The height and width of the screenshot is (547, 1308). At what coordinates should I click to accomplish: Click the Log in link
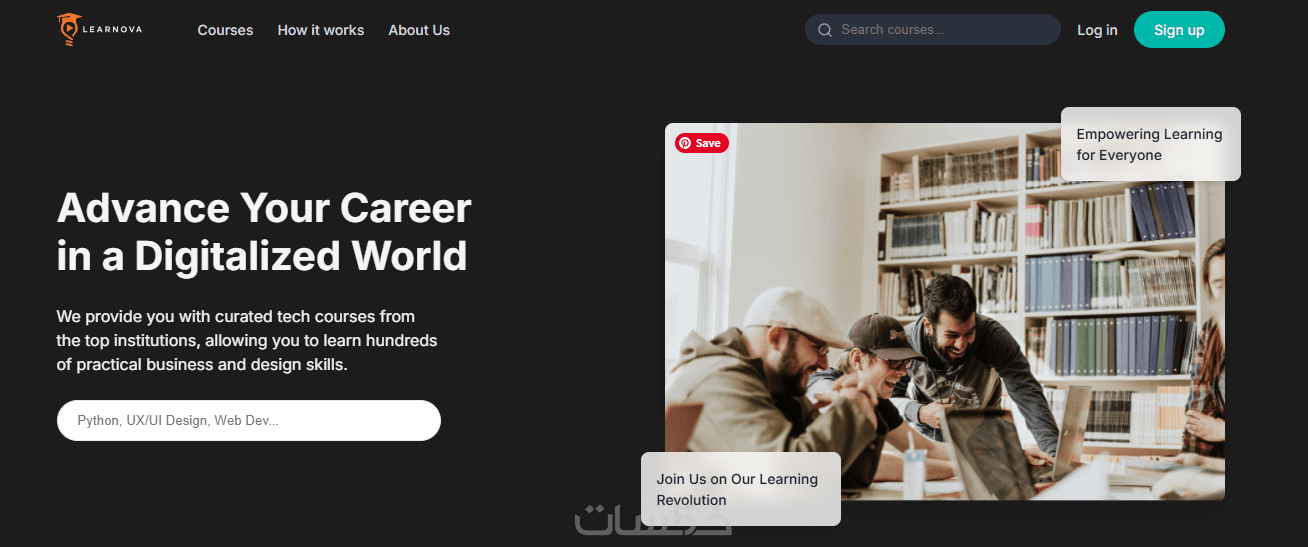[x=1097, y=30]
